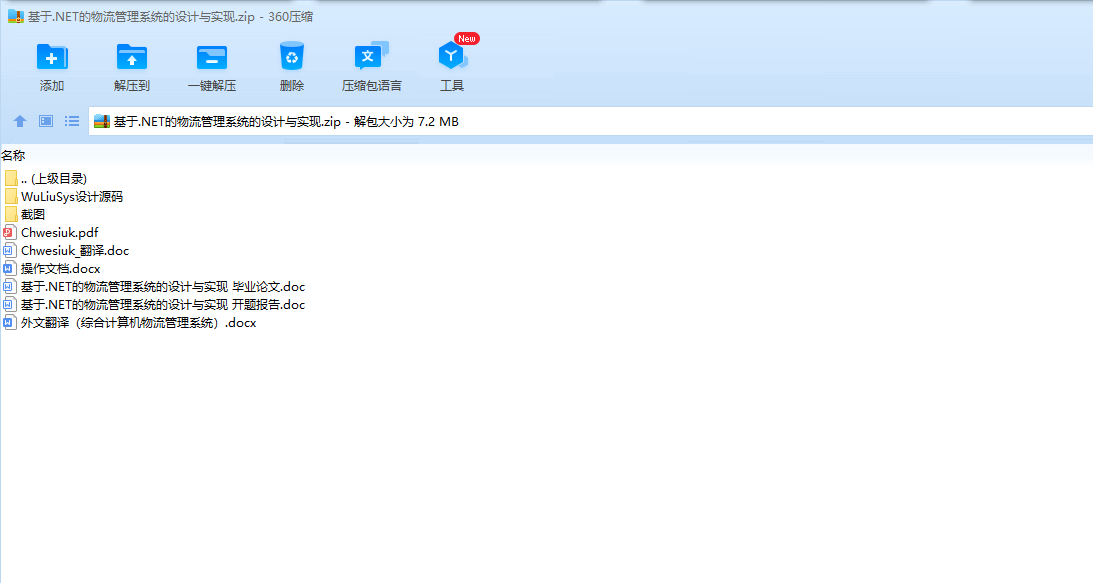Click Word icon of 毕业论文.doc file
1093x583 pixels.
pos(9,287)
